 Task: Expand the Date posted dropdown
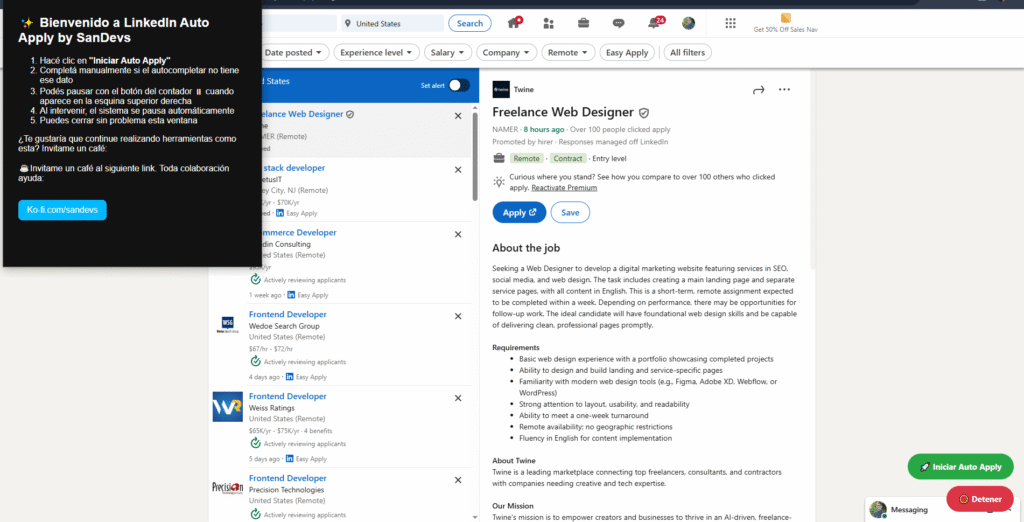293,53
